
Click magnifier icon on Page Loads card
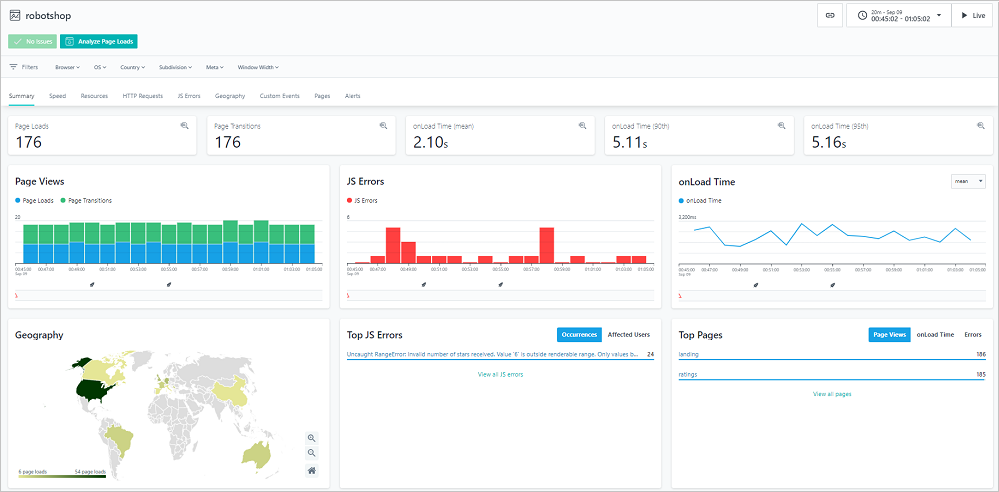(x=184, y=126)
